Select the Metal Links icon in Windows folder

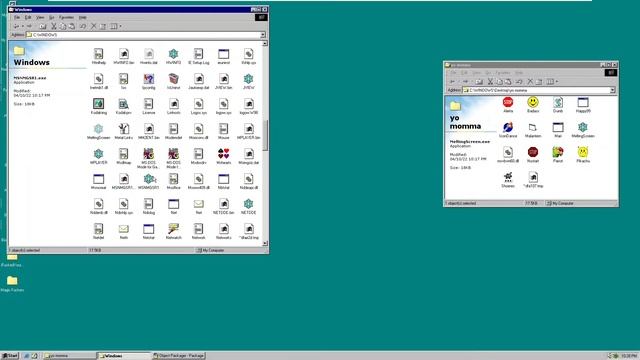123,129
